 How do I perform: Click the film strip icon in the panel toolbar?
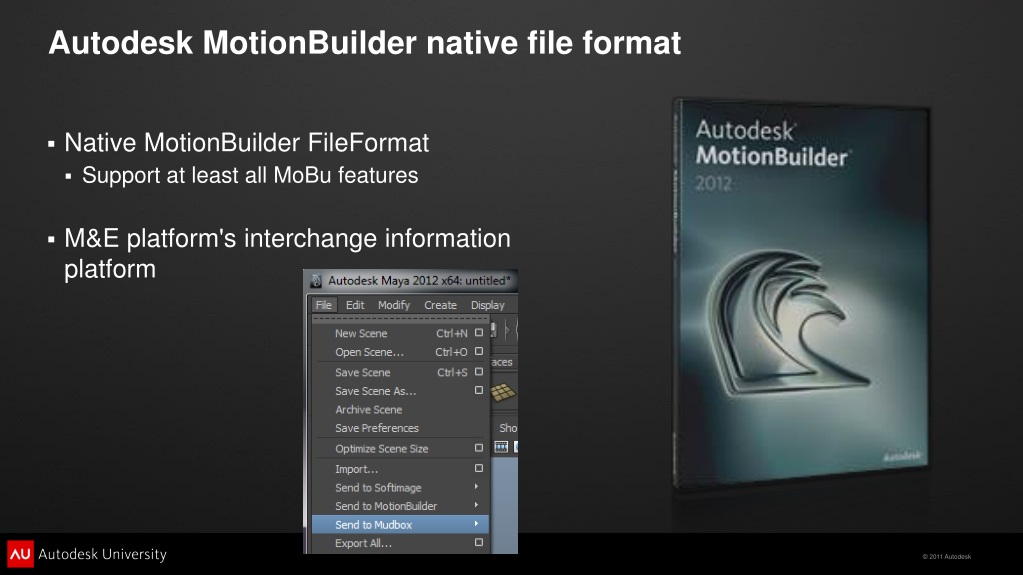[501, 447]
